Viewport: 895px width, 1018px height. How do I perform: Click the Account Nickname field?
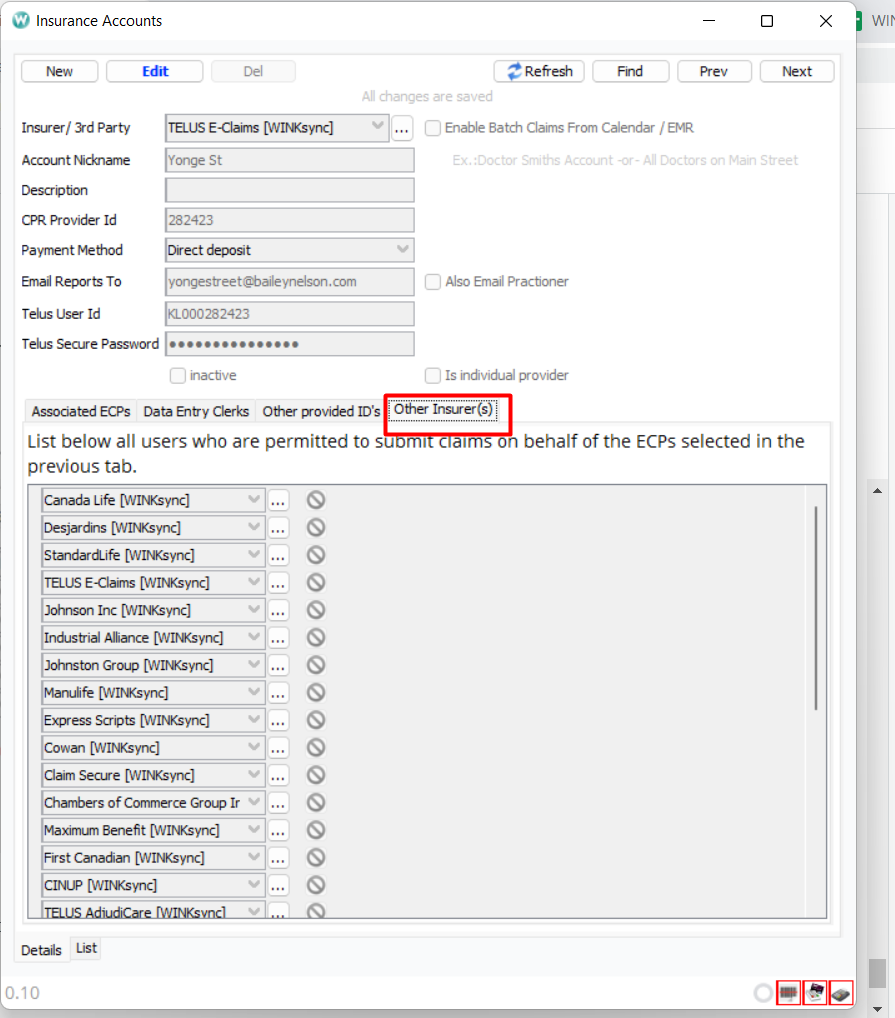click(289, 160)
